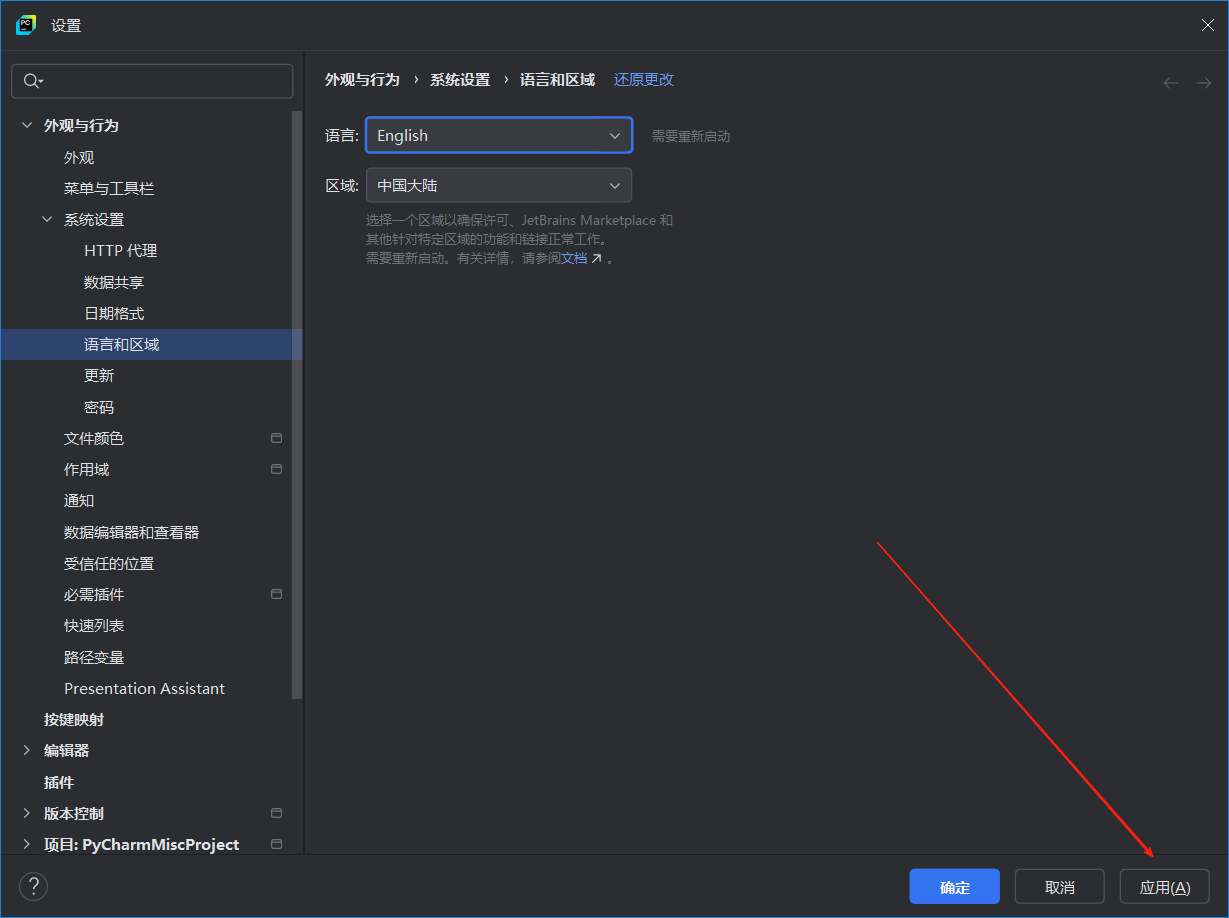Select 外观 in the settings tree
The image size is (1229, 918).
79,157
